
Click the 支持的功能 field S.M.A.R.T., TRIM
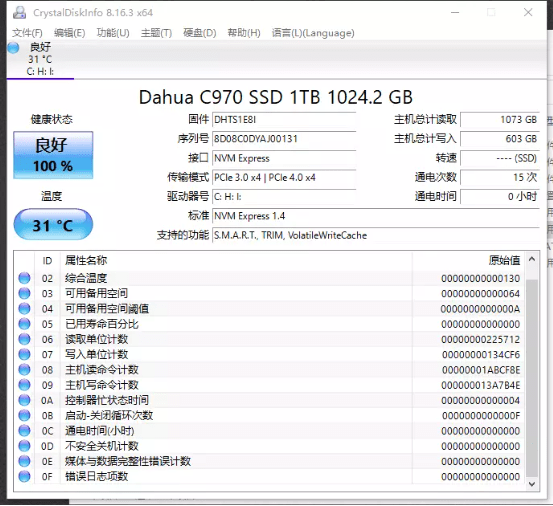pyautogui.click(x=376, y=235)
